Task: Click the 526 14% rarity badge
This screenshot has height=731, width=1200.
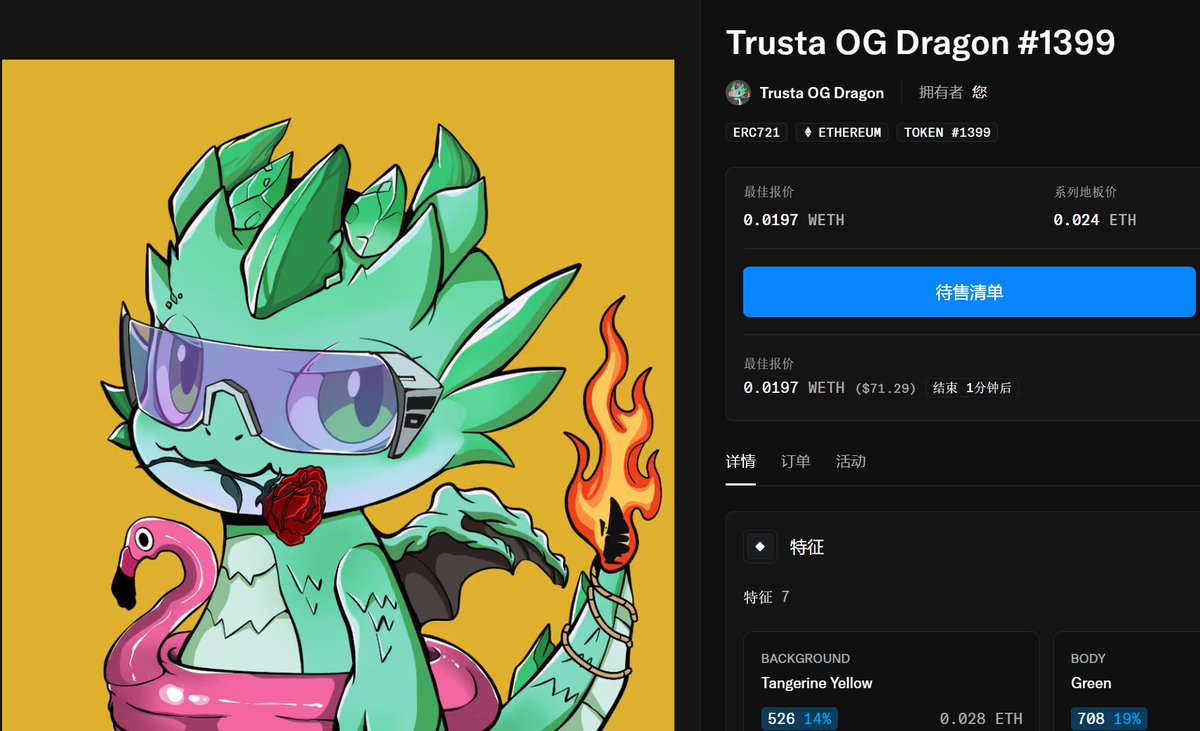Action: (x=799, y=718)
